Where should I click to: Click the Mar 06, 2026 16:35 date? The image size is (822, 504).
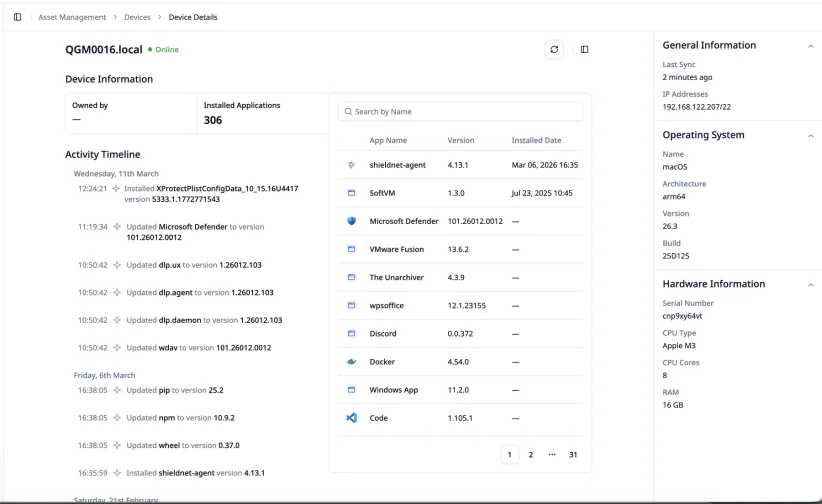pyautogui.click(x=545, y=165)
